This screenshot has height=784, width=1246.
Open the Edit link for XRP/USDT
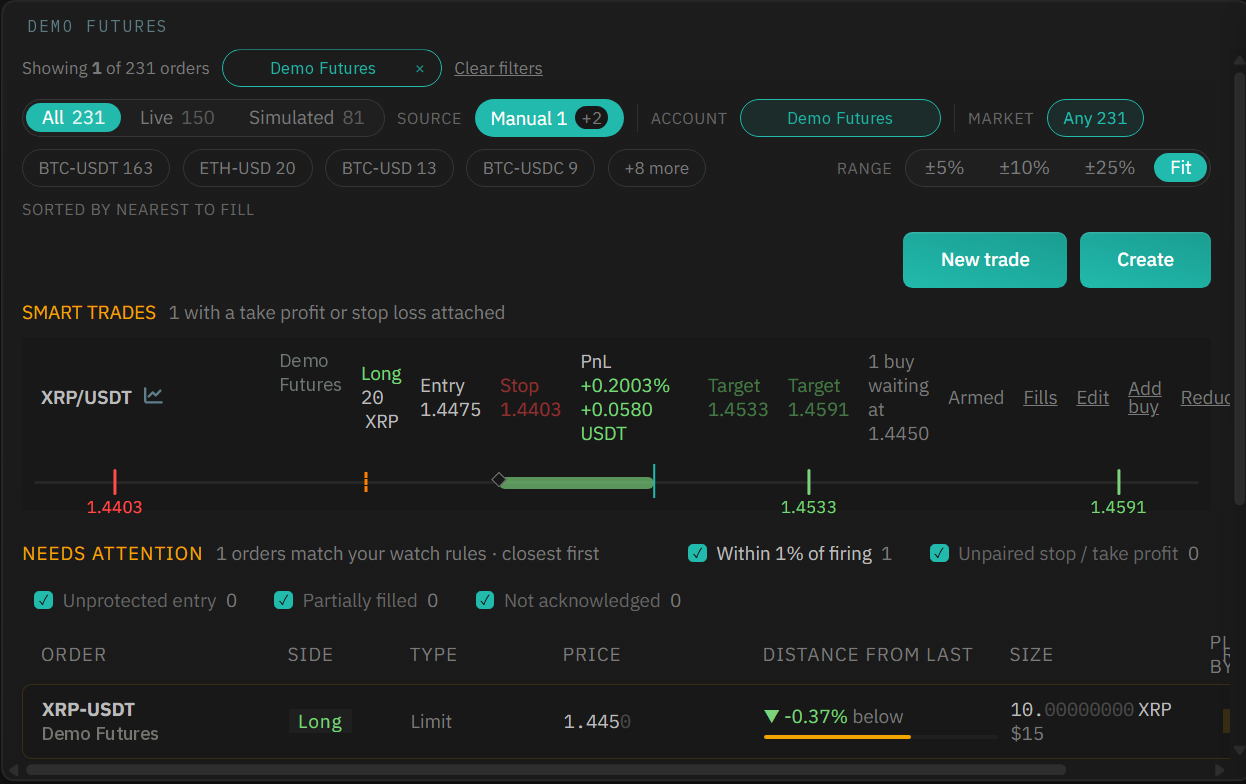(1092, 397)
